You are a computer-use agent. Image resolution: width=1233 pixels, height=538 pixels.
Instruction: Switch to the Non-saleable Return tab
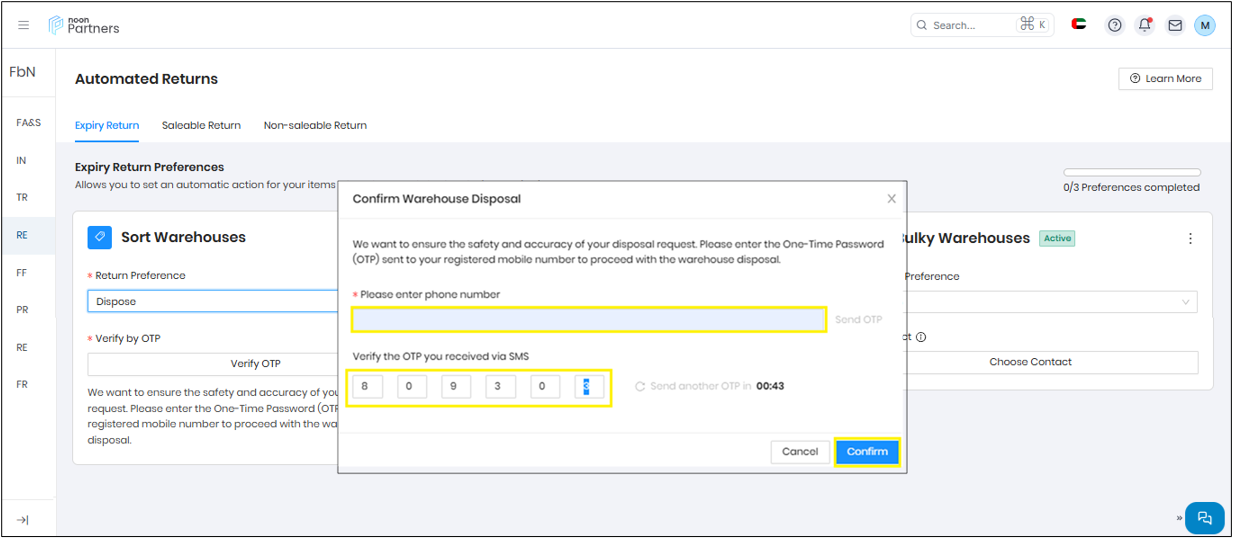pos(315,126)
